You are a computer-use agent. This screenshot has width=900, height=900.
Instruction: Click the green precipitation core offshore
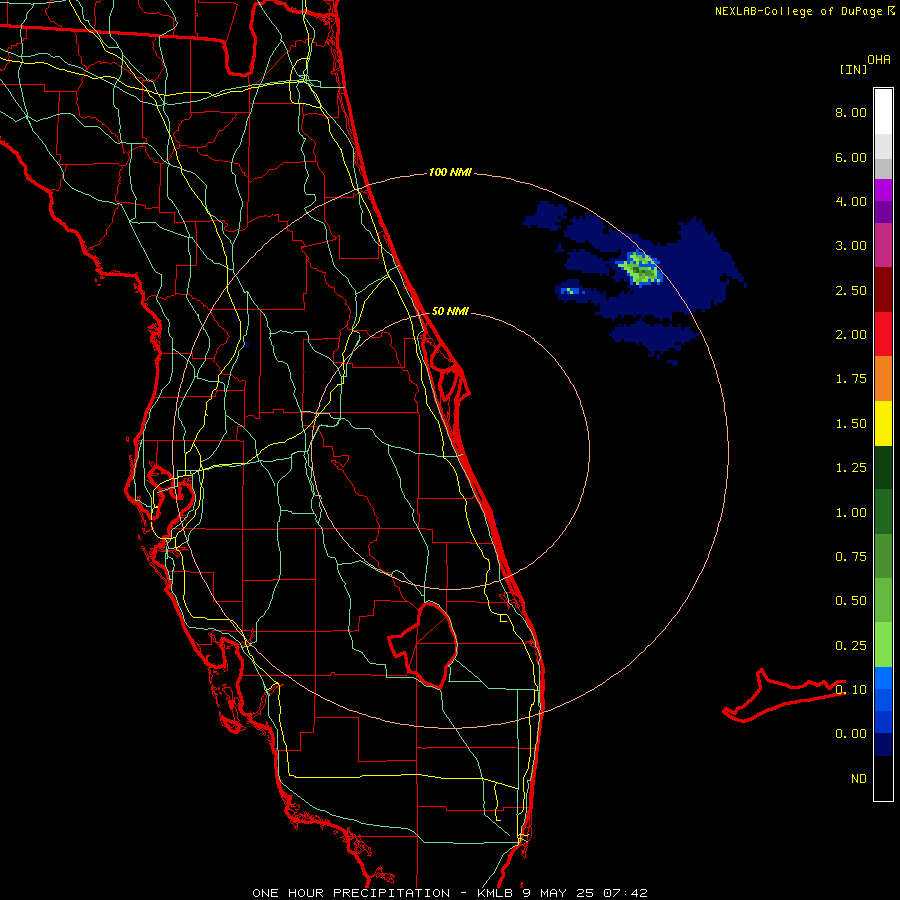coord(640,269)
